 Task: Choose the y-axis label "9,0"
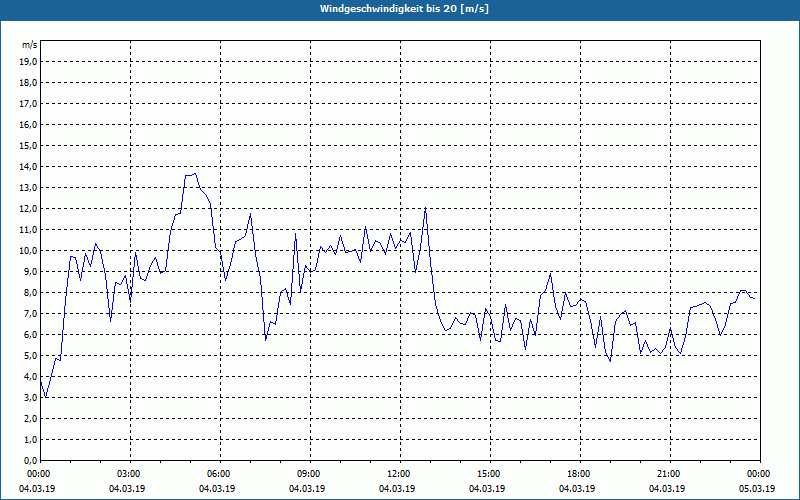[30, 271]
